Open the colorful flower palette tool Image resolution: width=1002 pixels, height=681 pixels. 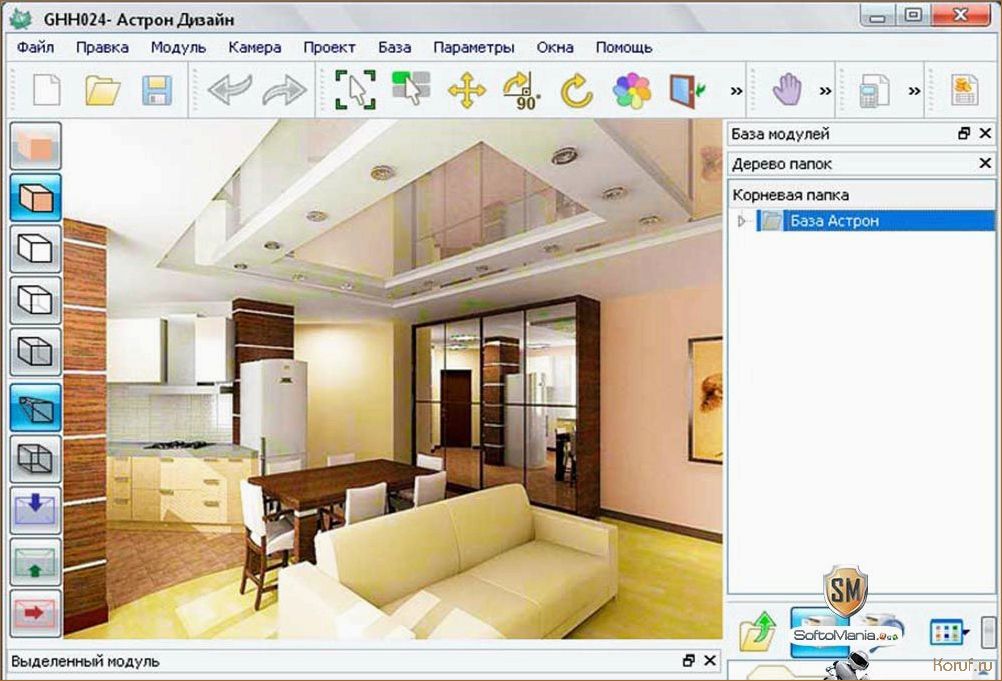(x=631, y=91)
